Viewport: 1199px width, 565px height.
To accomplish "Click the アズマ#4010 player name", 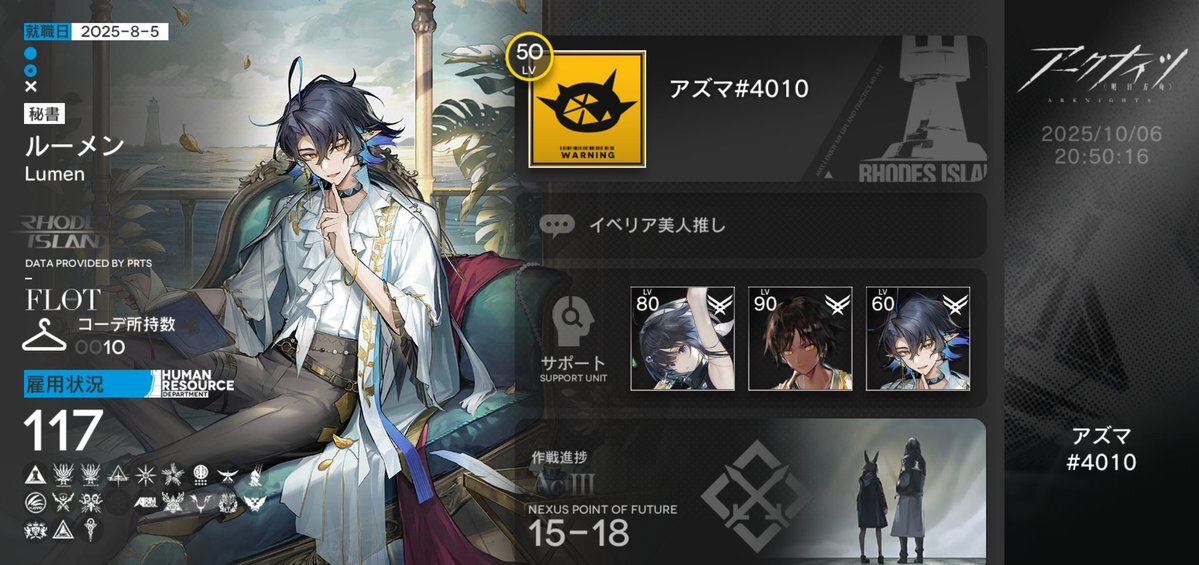I will click(x=739, y=89).
